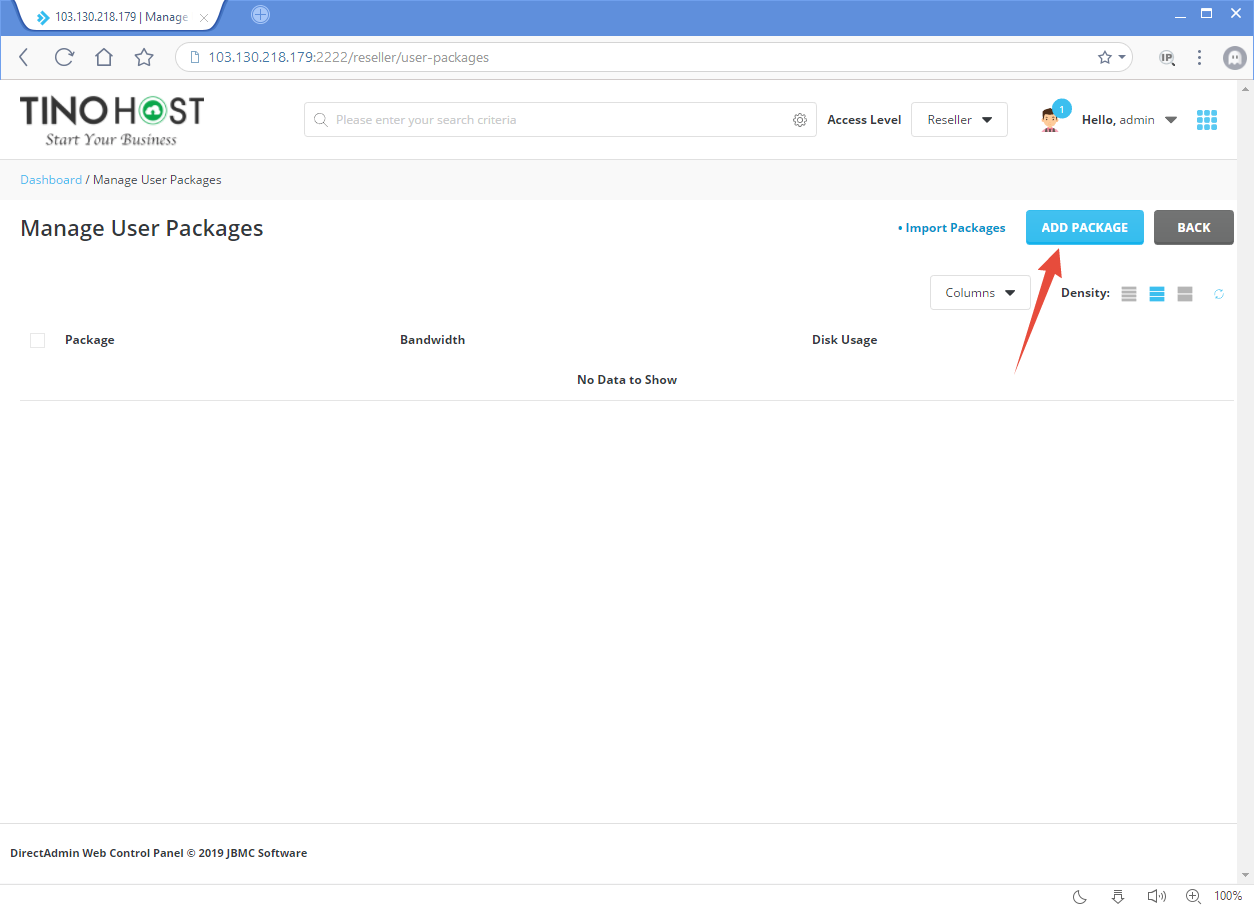Expand the Hello, admin user menu
1254x908 pixels.
(x=1128, y=120)
